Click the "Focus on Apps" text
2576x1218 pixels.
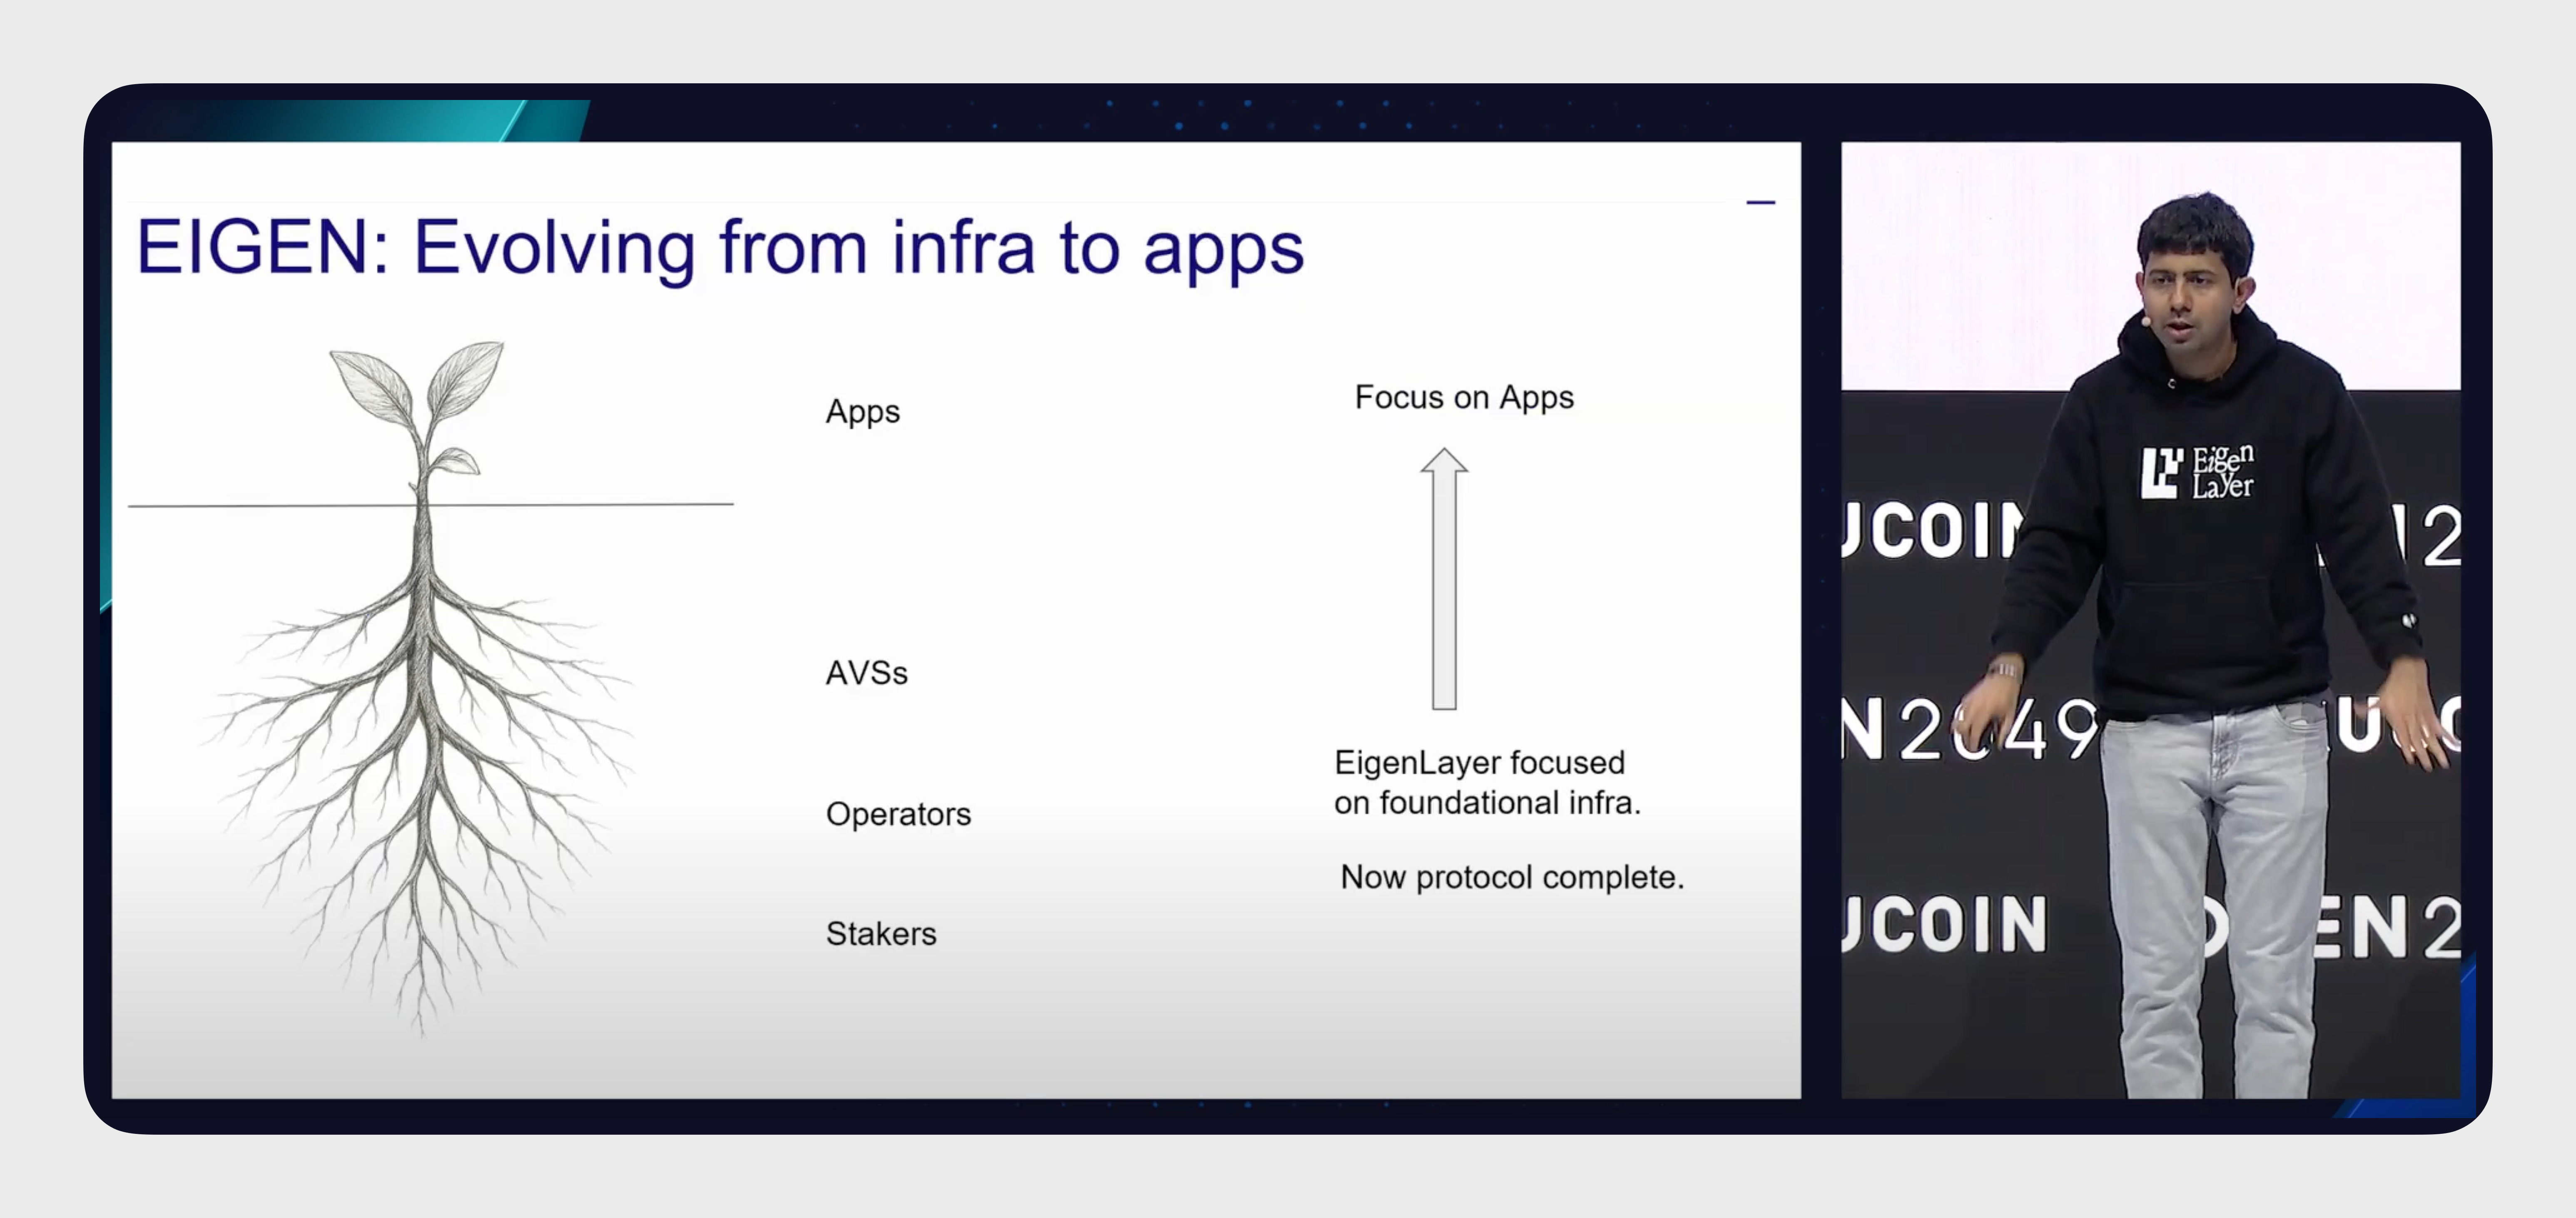coord(1464,398)
